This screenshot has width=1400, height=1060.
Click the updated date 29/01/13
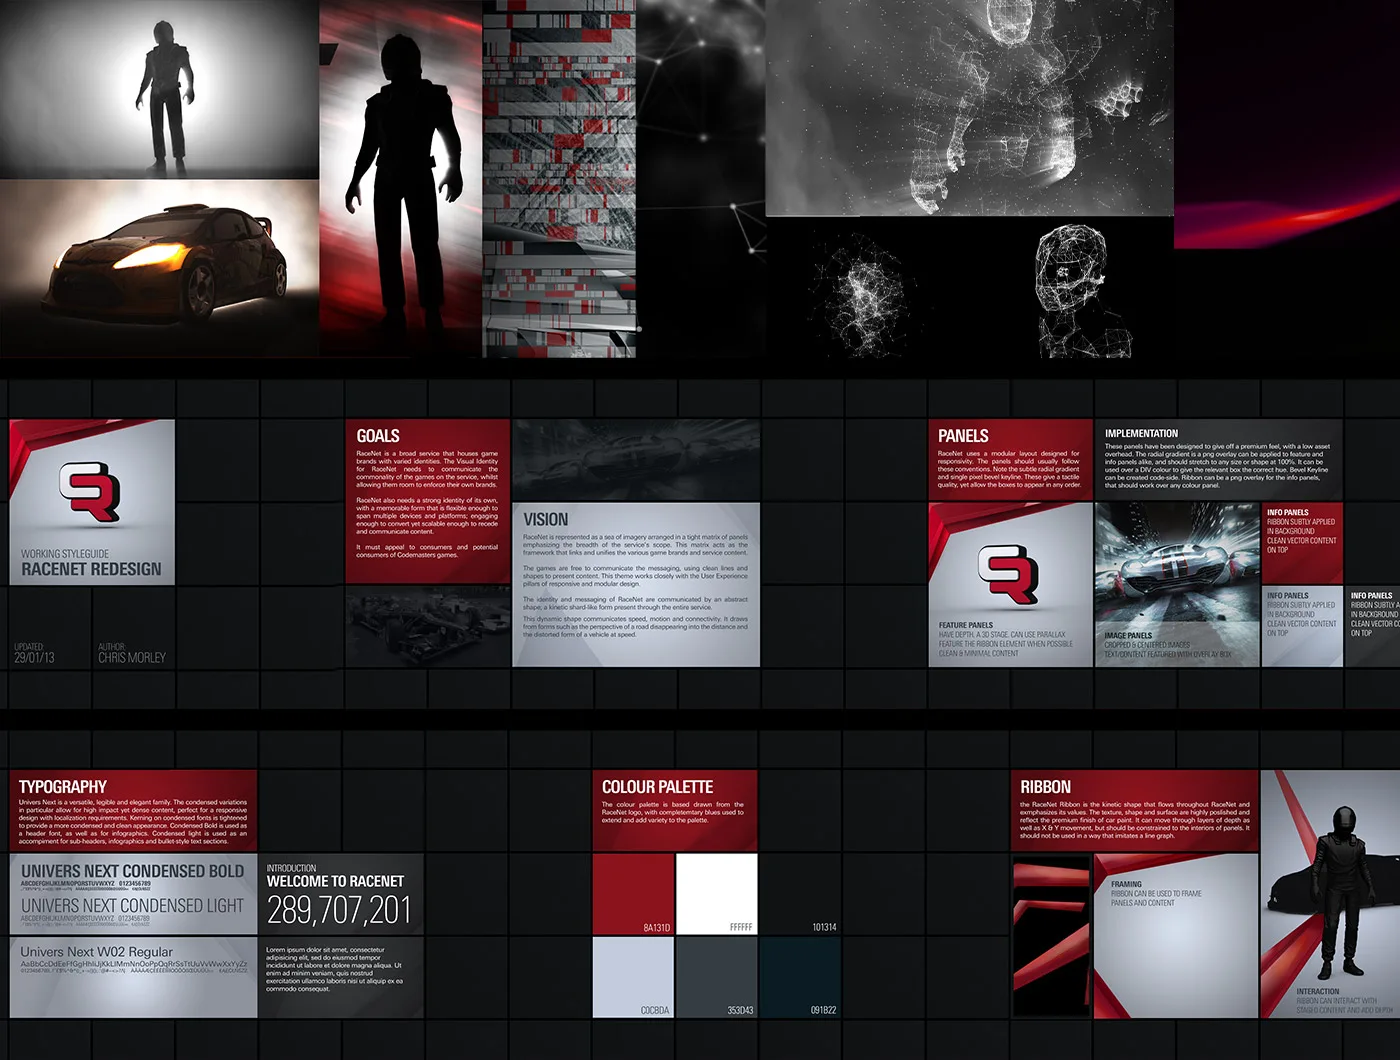click(x=34, y=658)
